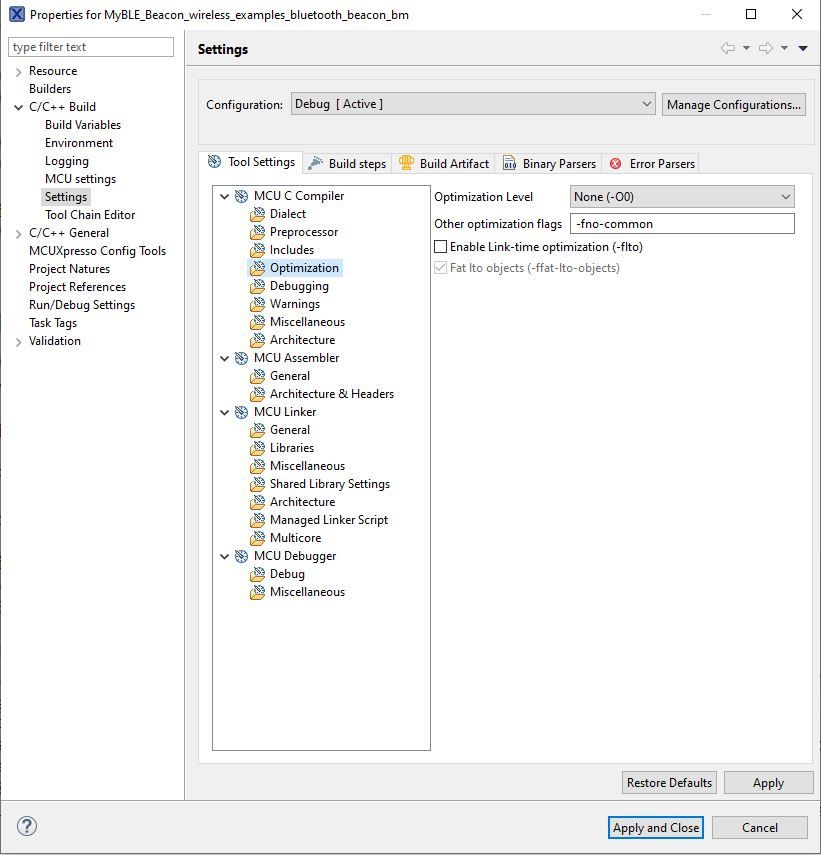Click the Preprocessor folder icon
This screenshot has width=821, height=855.
click(x=257, y=232)
